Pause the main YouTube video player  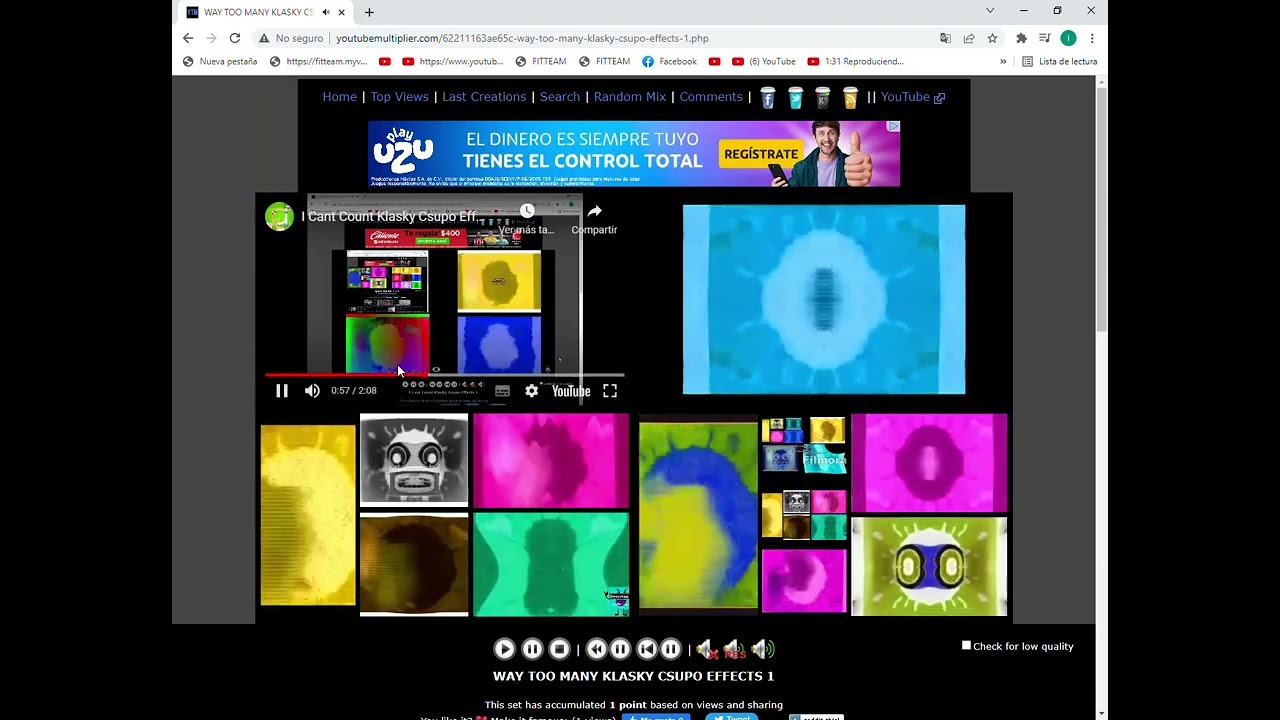pos(282,391)
